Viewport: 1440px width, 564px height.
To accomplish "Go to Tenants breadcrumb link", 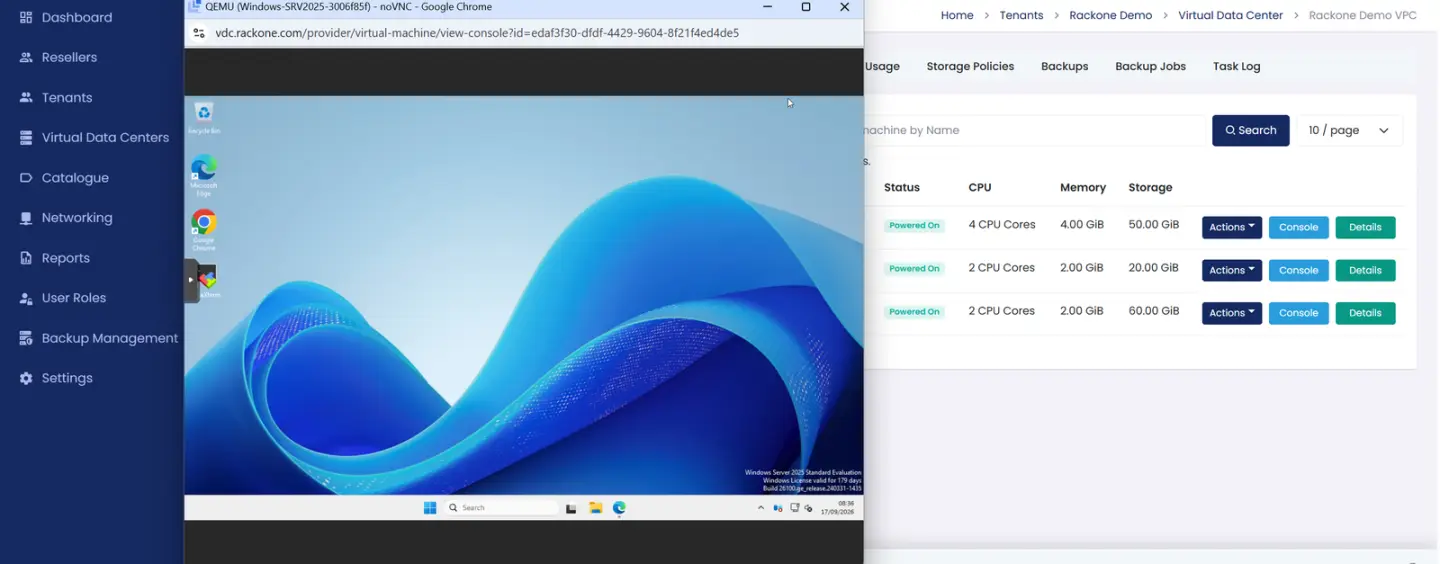I will [x=1021, y=15].
